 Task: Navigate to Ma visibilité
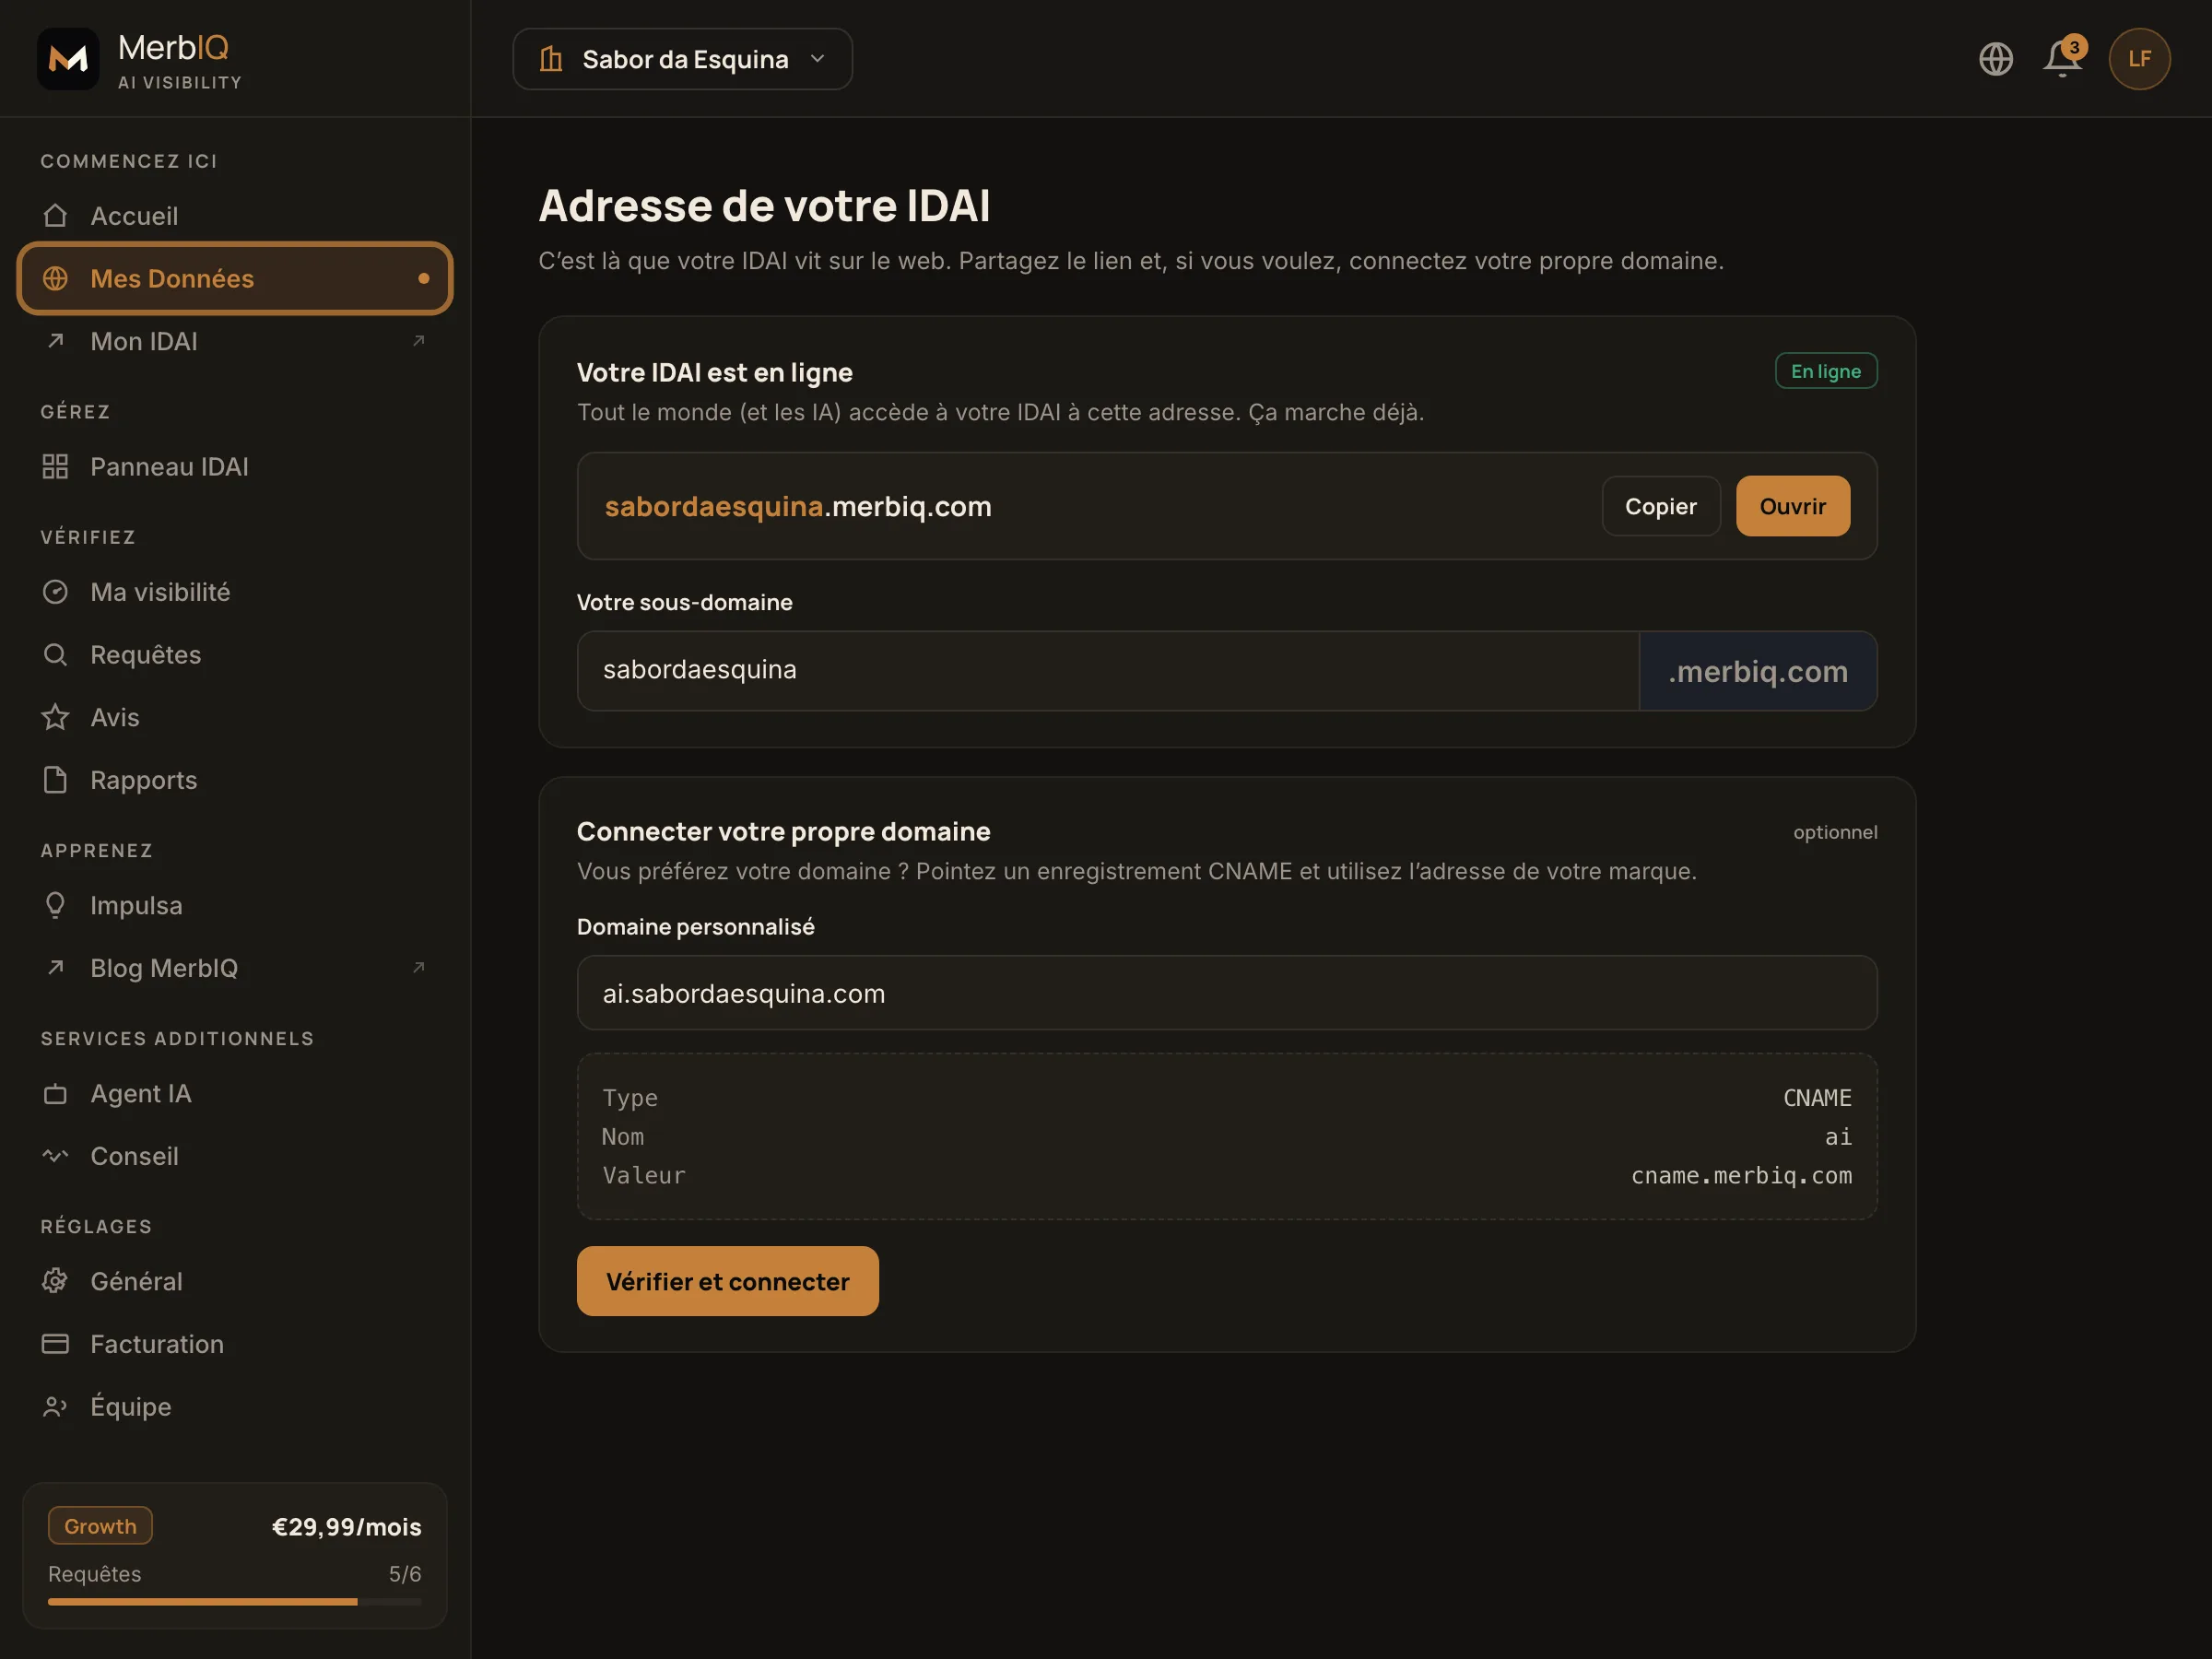pyautogui.click(x=235, y=592)
